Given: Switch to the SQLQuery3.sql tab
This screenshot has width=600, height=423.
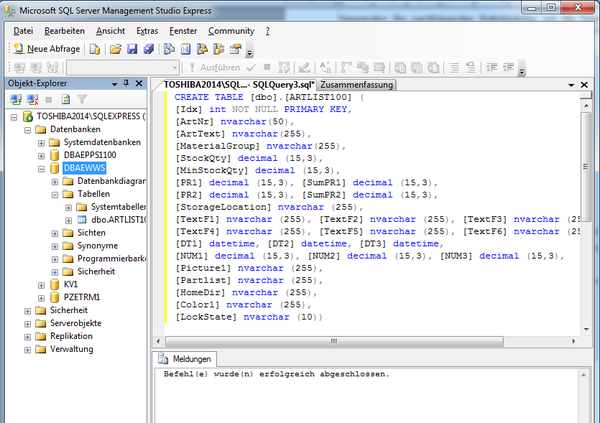Looking at the screenshot, I should 239,85.
